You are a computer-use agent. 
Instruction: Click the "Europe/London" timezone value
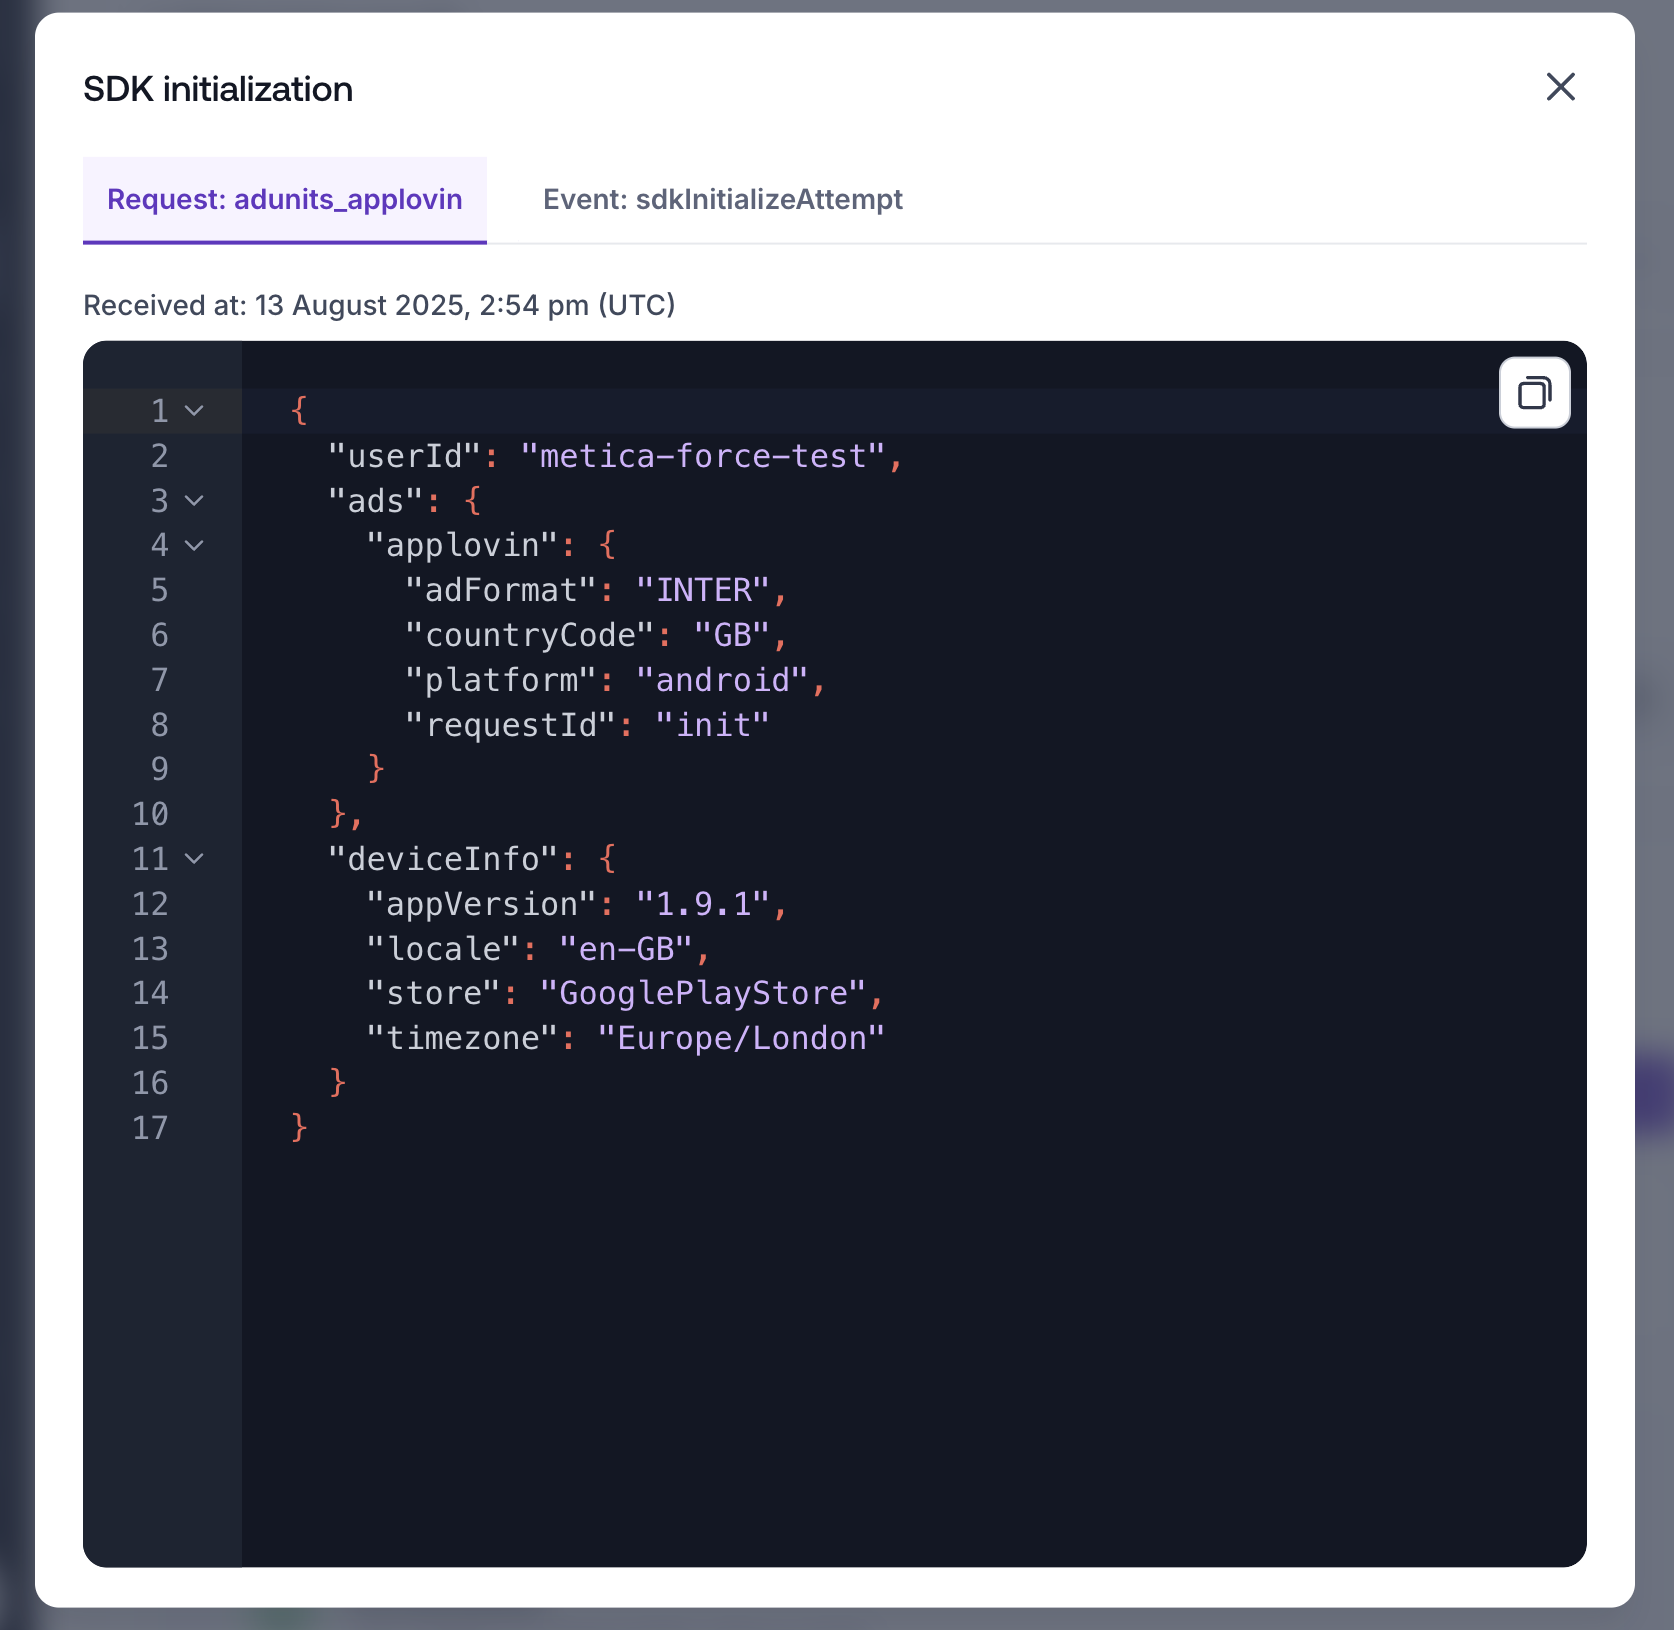[x=741, y=1038]
